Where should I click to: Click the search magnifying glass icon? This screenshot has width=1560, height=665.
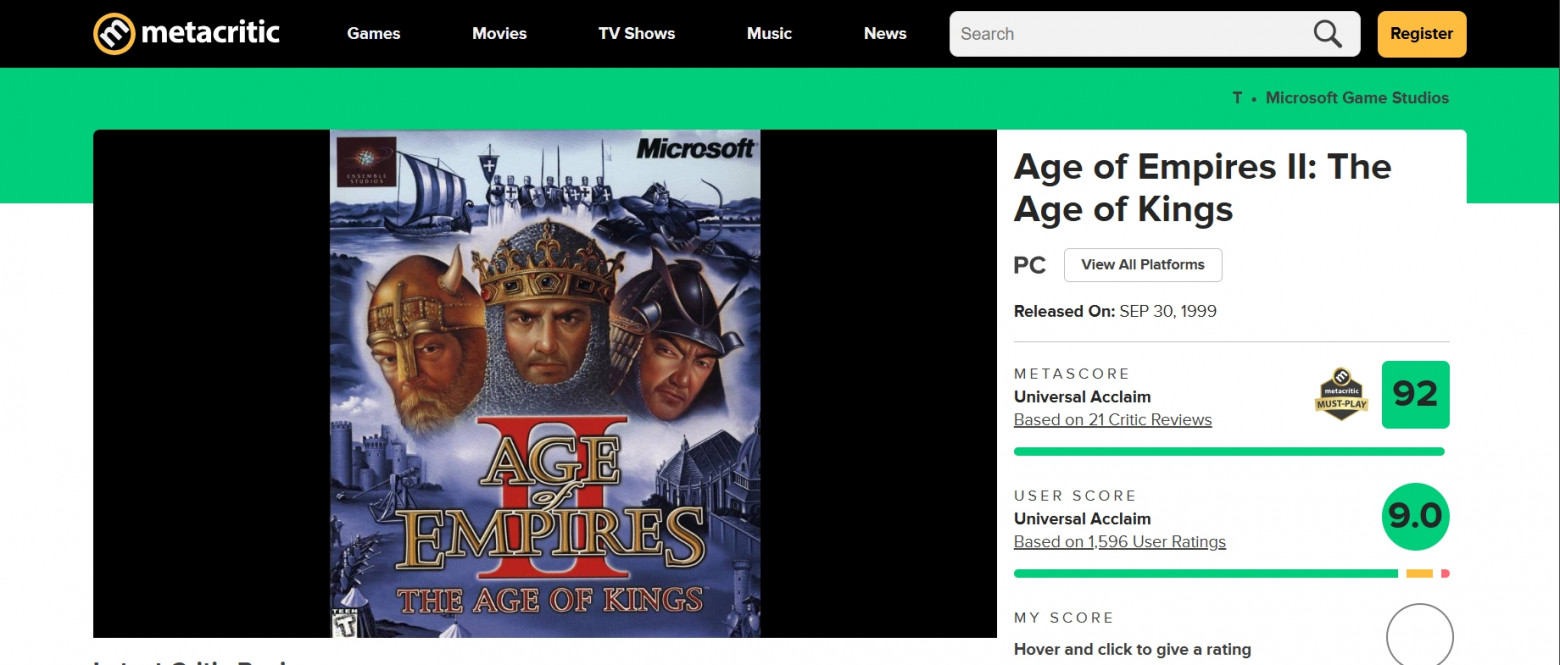coord(1326,33)
